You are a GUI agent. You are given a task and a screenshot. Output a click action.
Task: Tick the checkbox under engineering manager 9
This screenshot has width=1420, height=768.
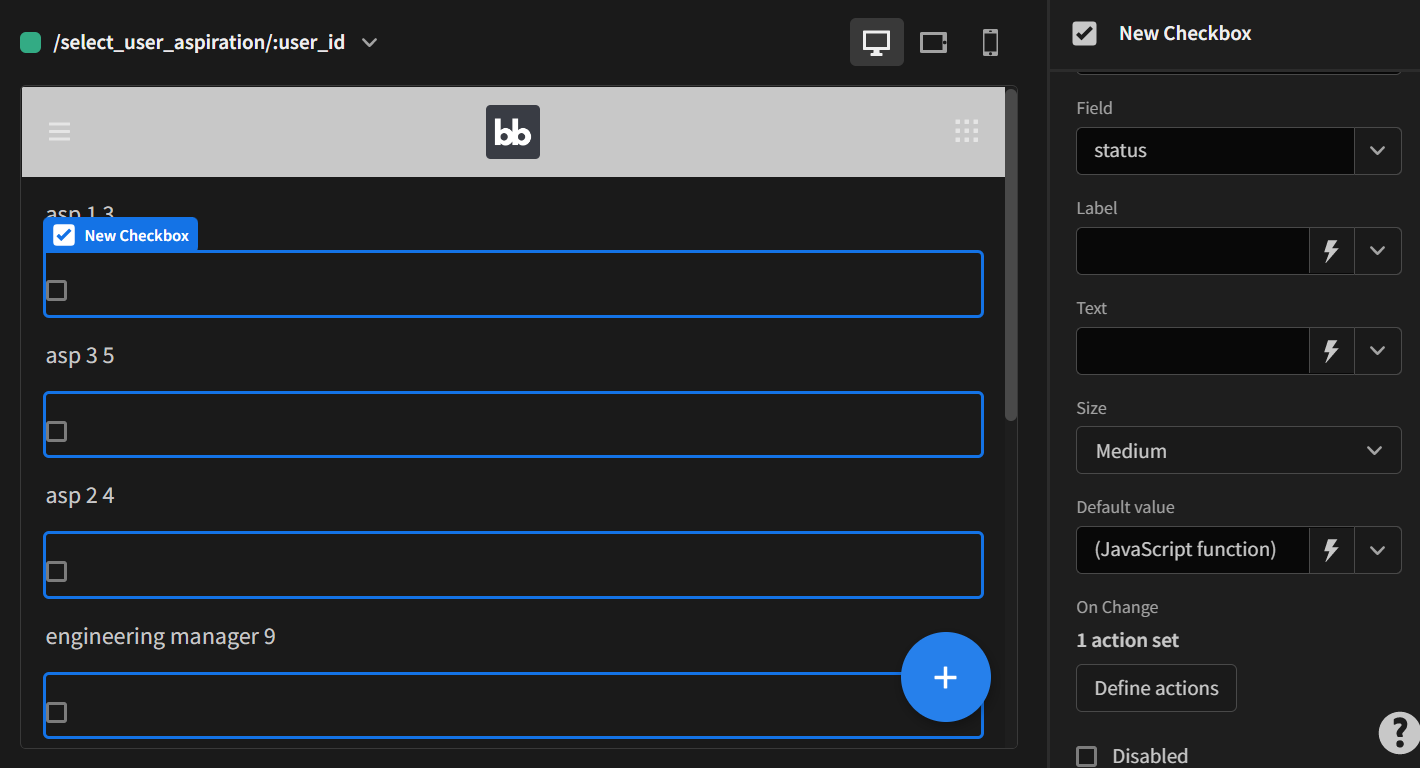pyautogui.click(x=56, y=712)
